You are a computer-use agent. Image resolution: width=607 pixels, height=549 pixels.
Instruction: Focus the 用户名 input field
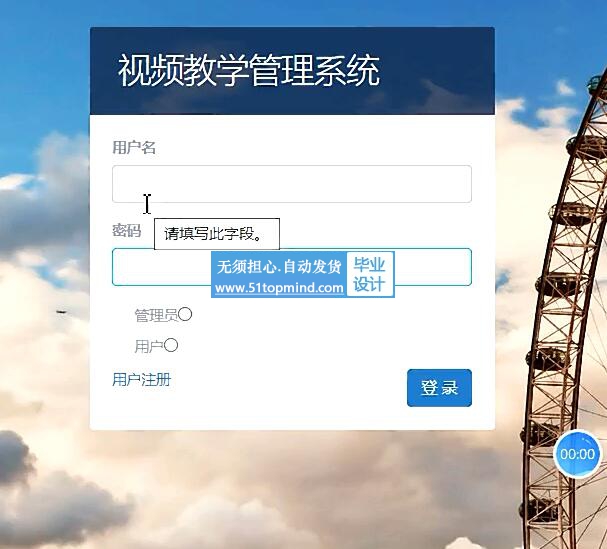292,184
